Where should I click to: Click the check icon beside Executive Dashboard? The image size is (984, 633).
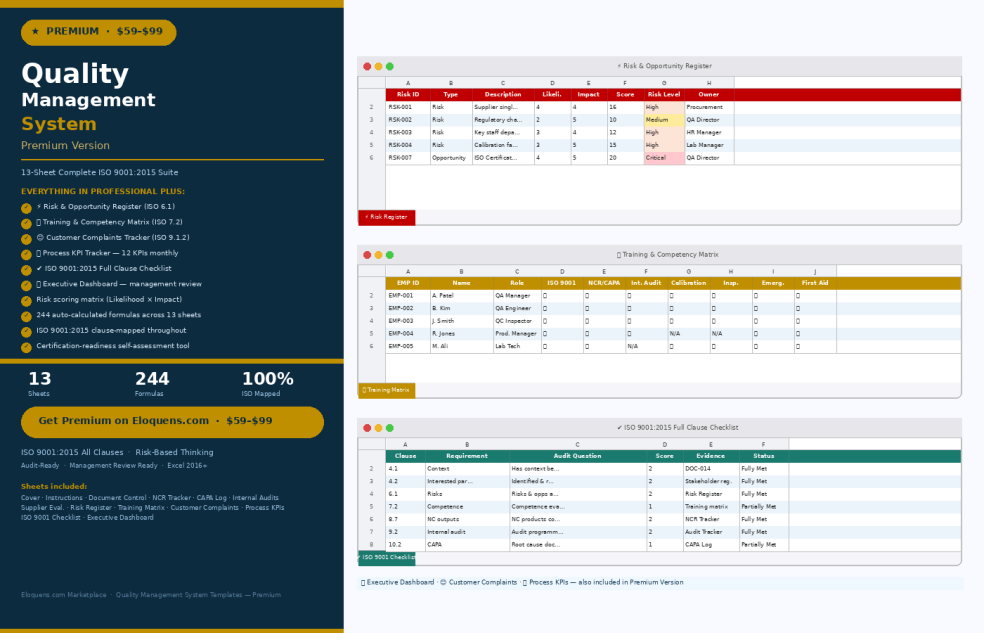pos(26,285)
